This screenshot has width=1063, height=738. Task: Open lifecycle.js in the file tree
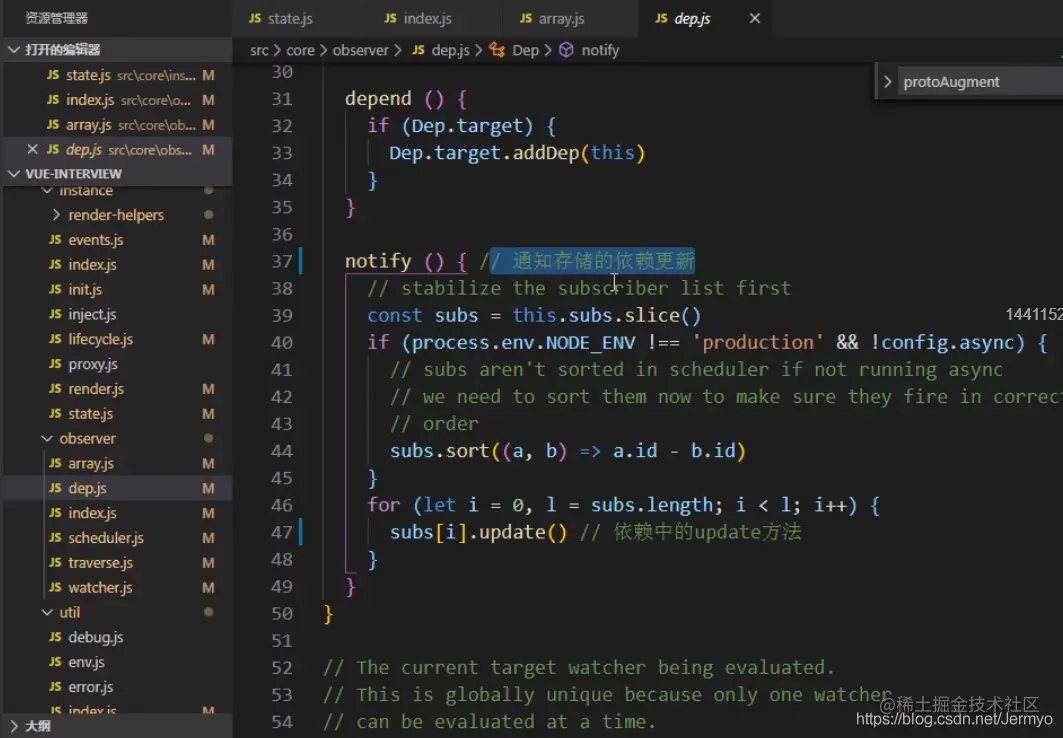click(117, 339)
